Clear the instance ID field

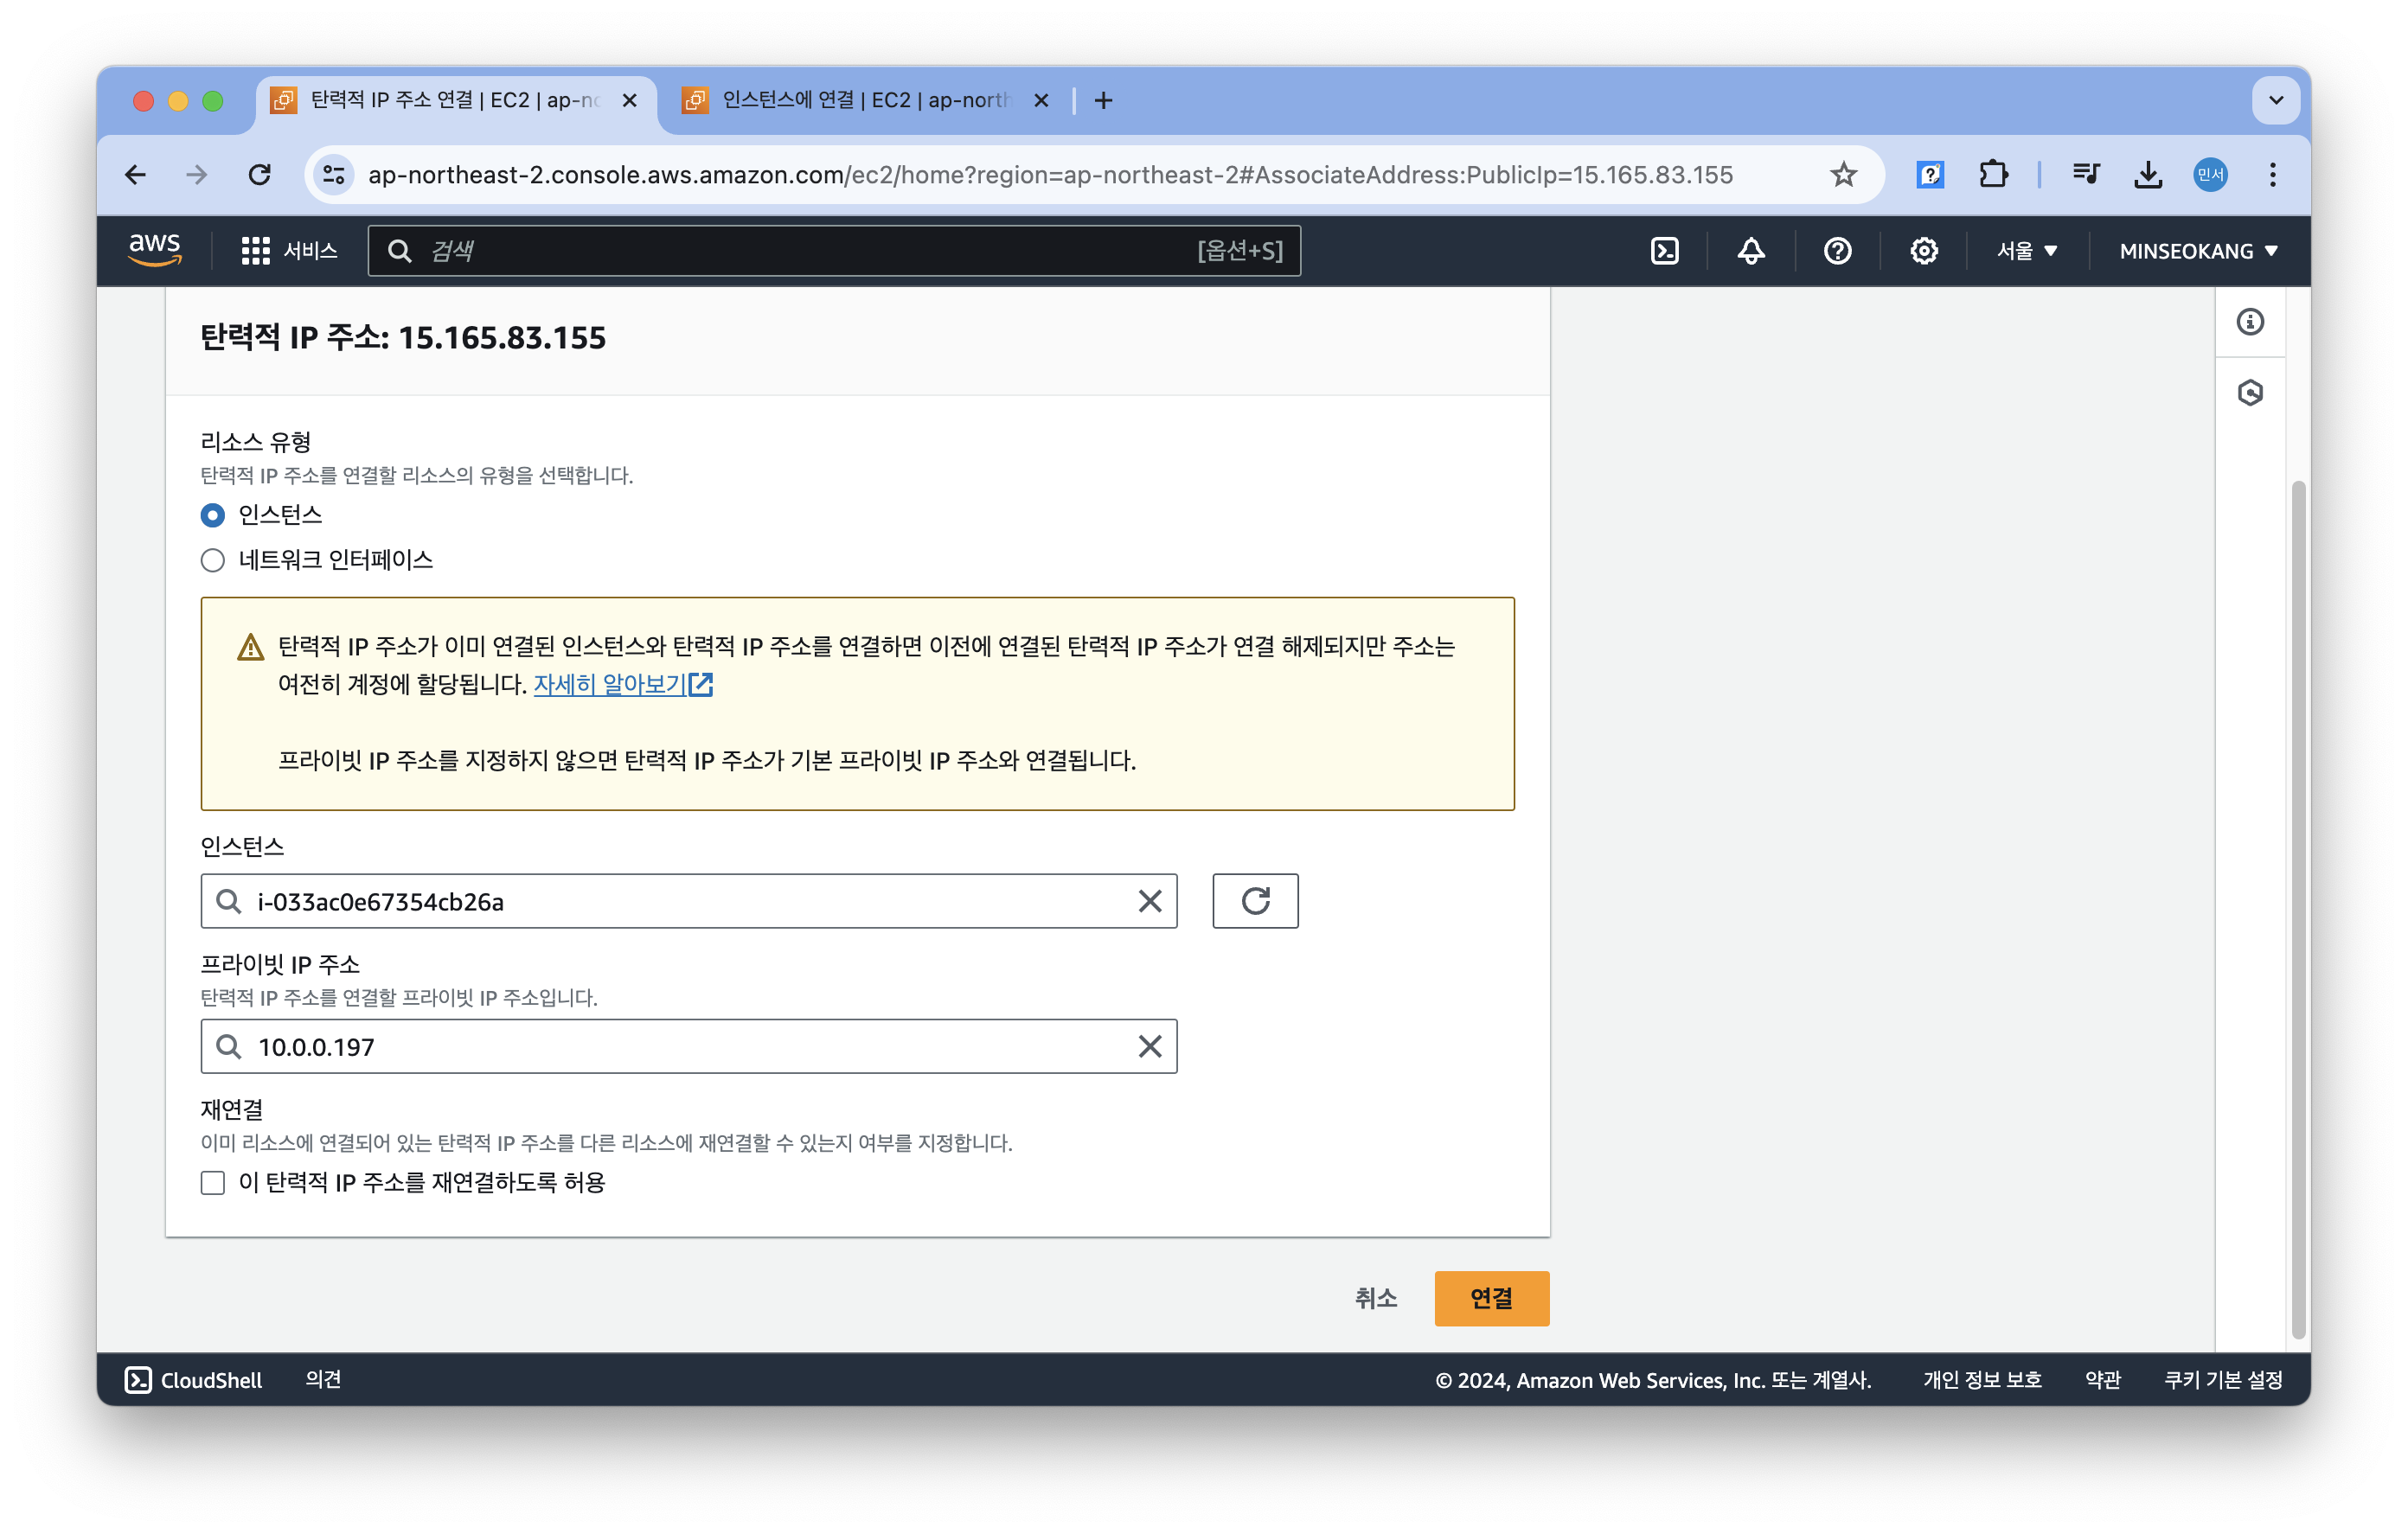tap(1149, 901)
